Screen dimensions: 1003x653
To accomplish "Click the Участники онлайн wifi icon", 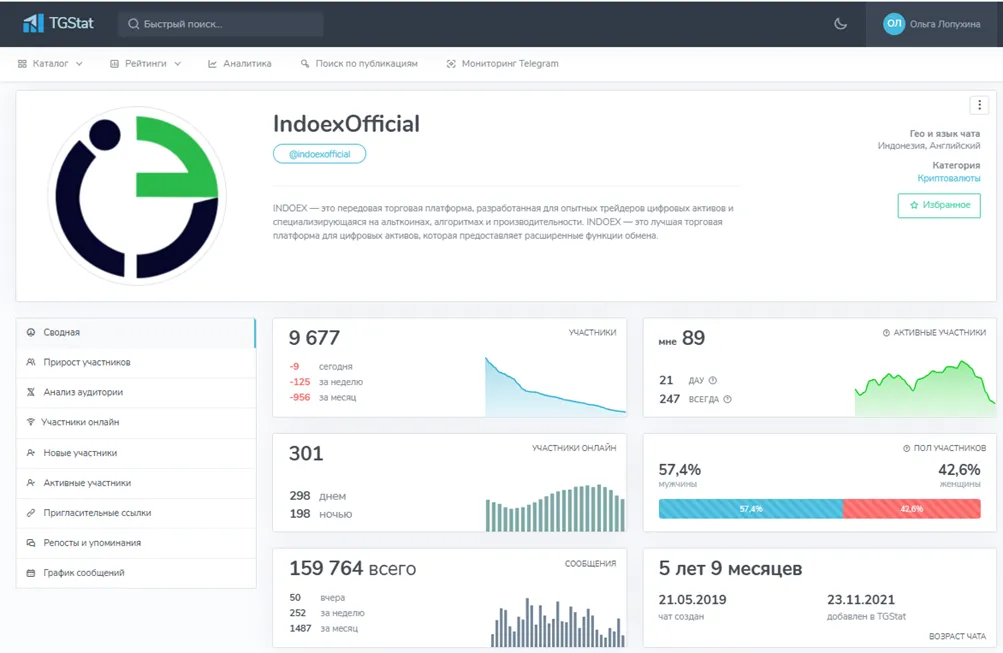I will (31, 422).
